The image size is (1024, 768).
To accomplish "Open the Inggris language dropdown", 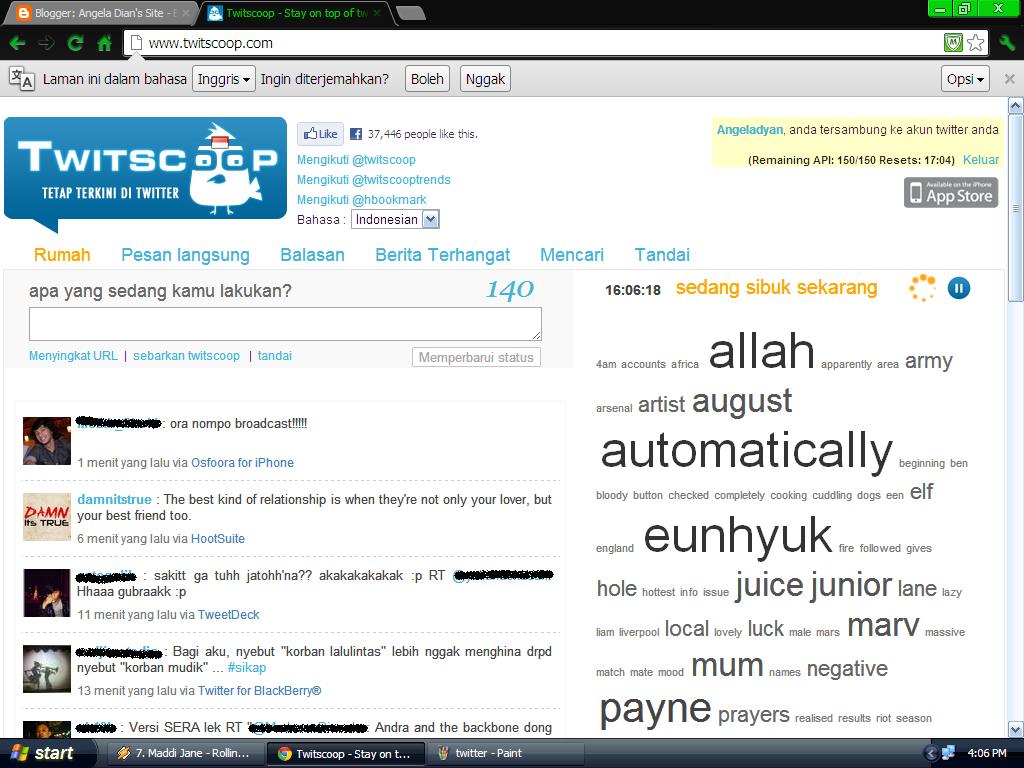I will click(223, 79).
